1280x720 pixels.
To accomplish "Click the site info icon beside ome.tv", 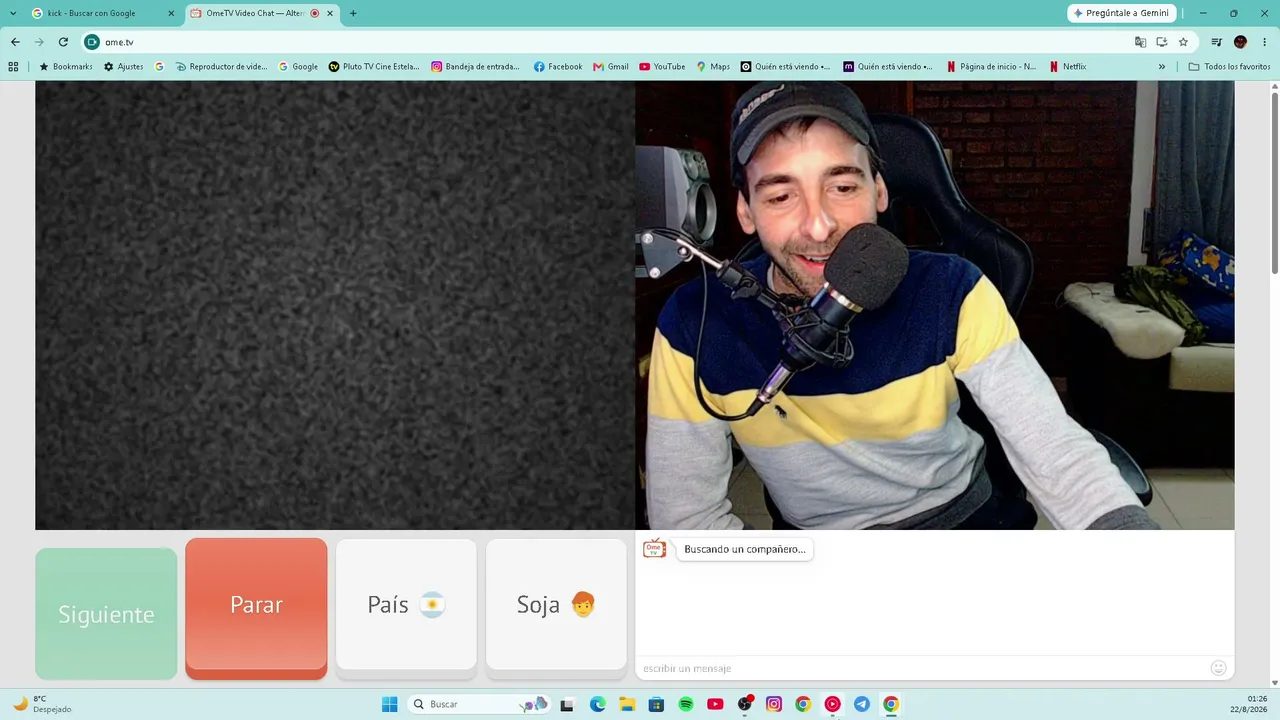I will [92, 42].
